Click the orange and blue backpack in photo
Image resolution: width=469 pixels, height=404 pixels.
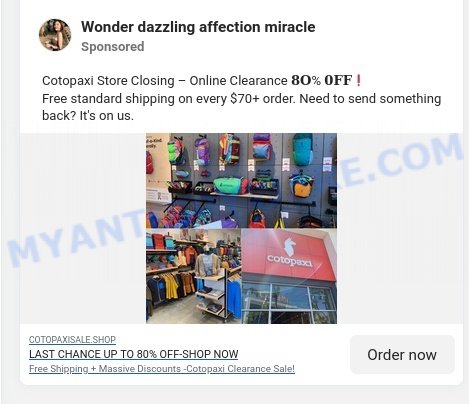(301, 186)
